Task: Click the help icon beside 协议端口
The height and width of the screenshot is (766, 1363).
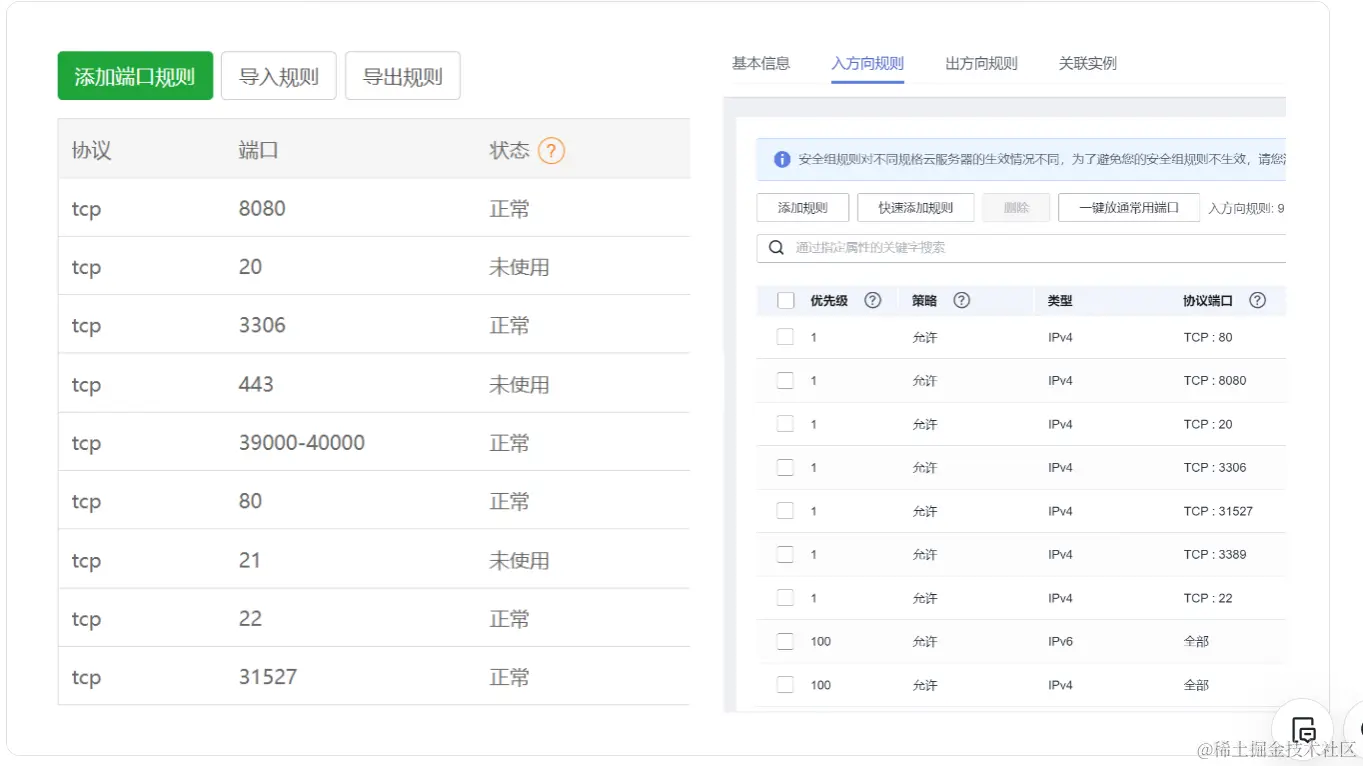Action: click(1257, 300)
